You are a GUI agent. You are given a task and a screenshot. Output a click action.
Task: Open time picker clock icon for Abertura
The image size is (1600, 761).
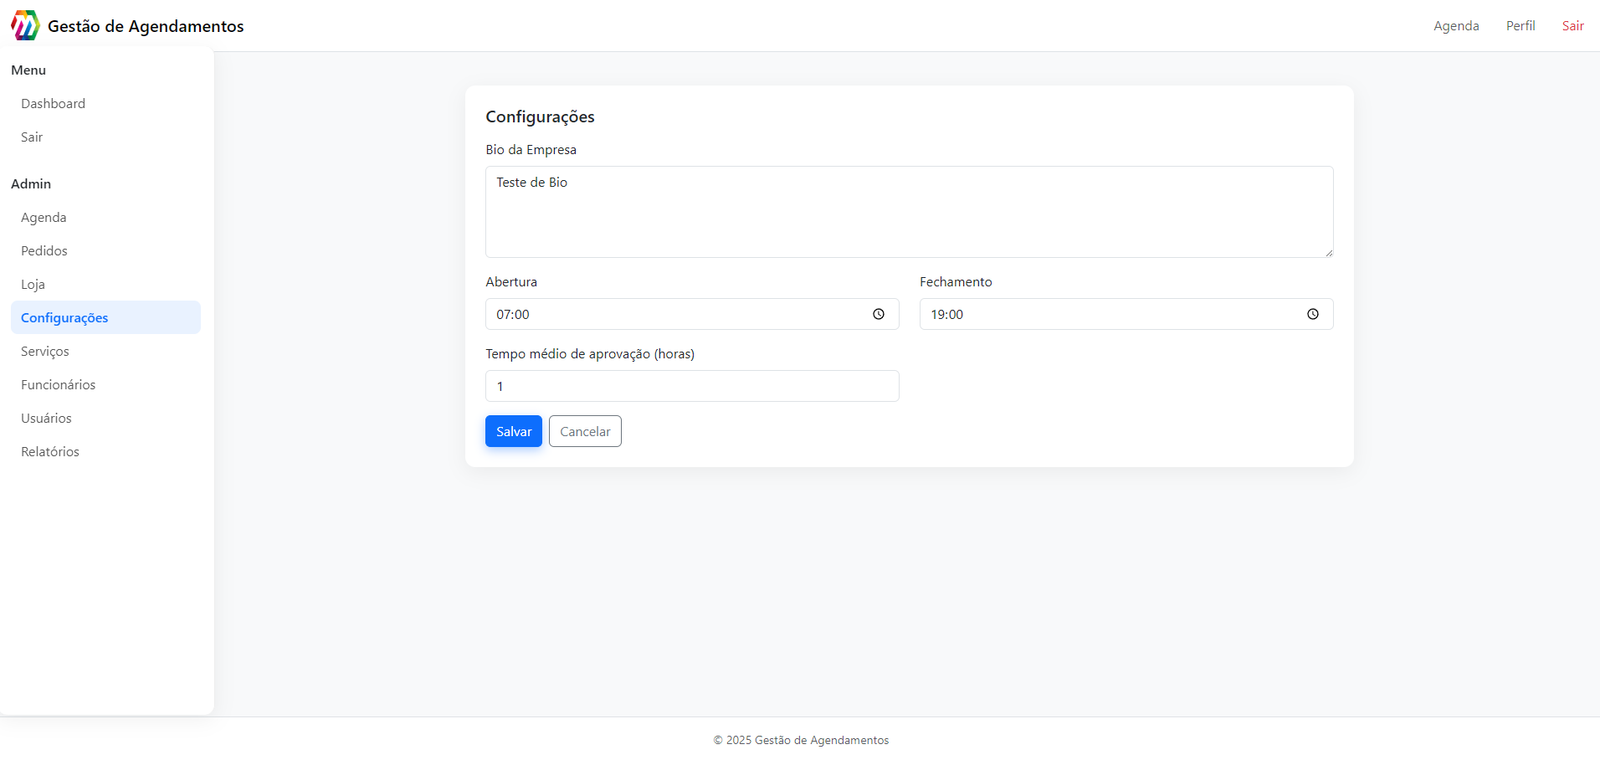coord(878,314)
